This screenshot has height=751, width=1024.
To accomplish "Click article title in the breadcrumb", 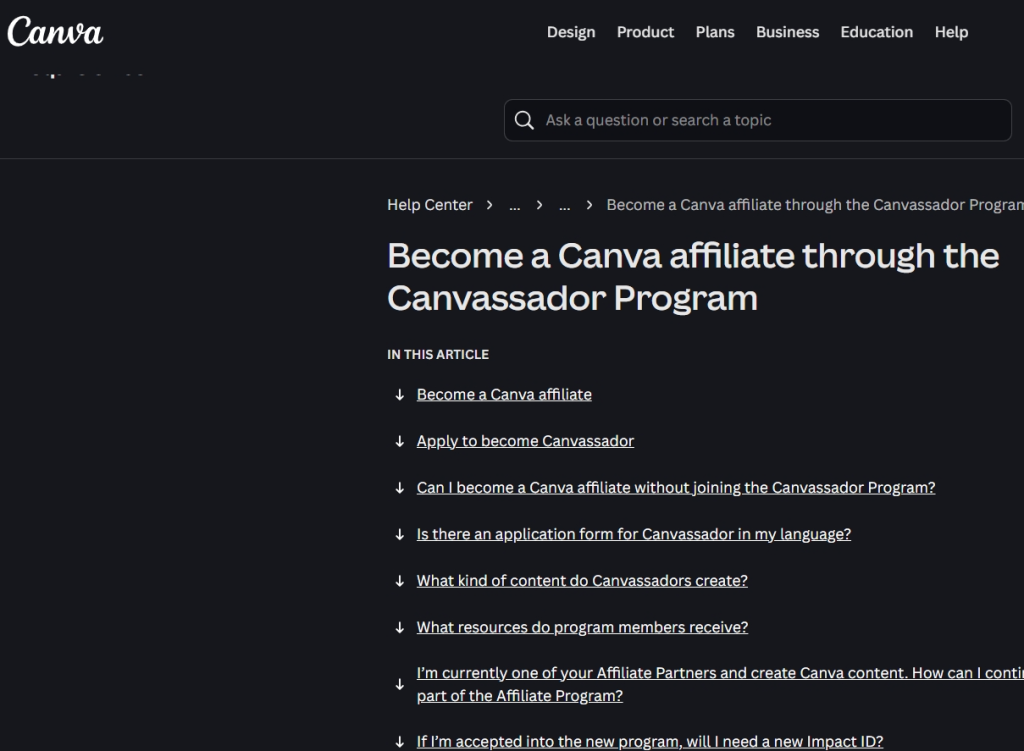I will pyautogui.click(x=815, y=205).
